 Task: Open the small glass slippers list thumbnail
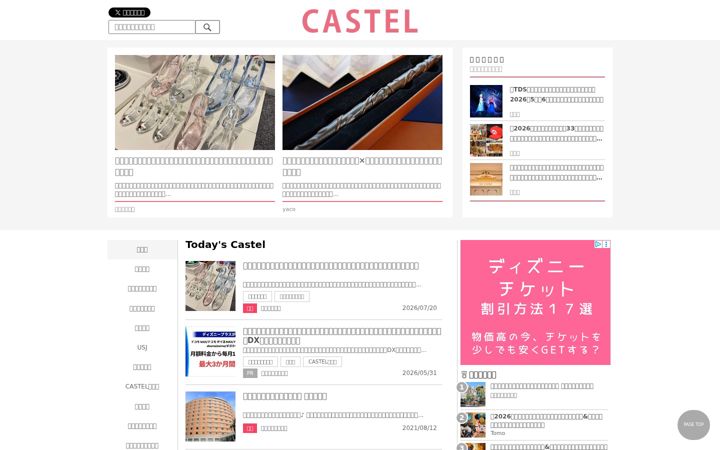coord(210,286)
